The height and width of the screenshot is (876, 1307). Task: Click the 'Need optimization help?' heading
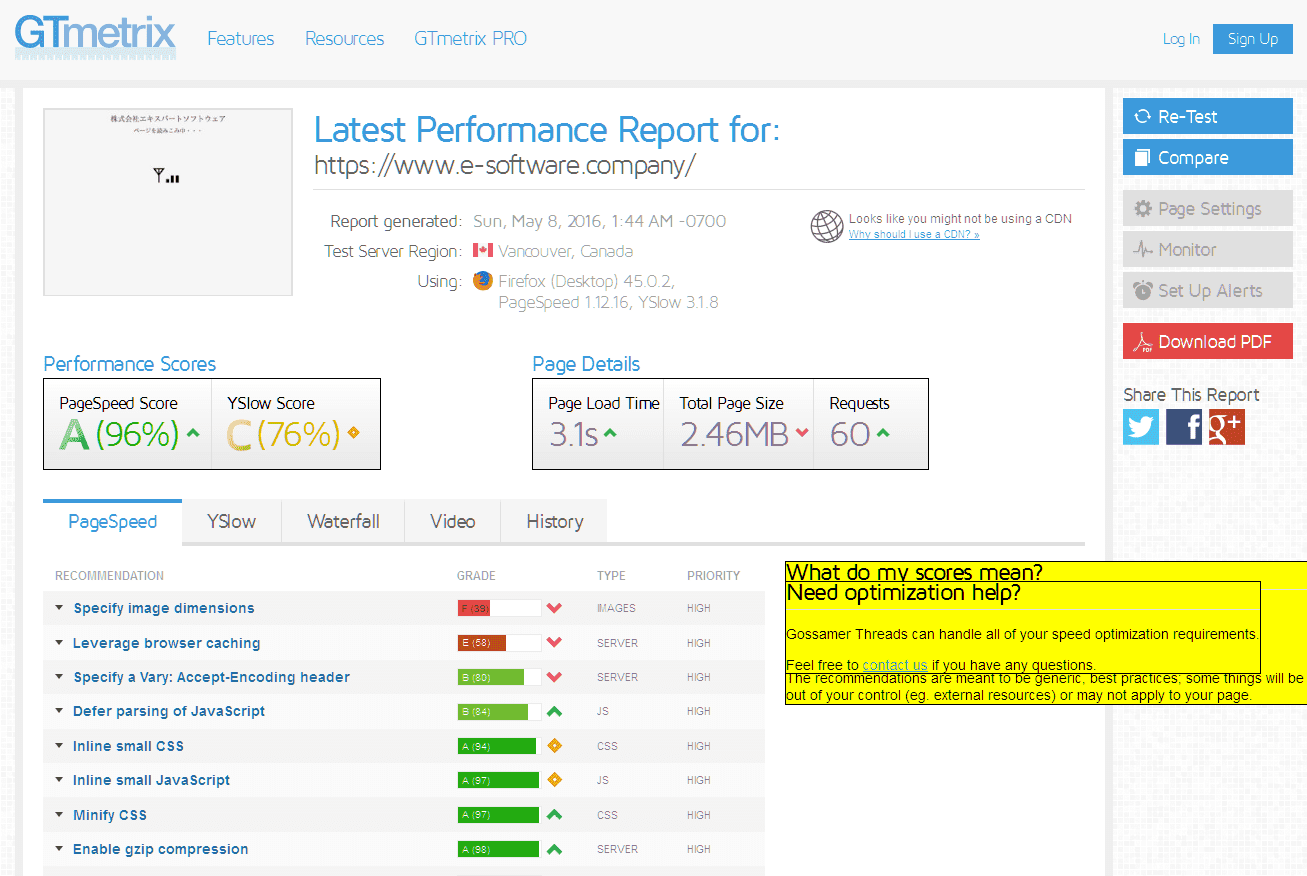[903, 592]
